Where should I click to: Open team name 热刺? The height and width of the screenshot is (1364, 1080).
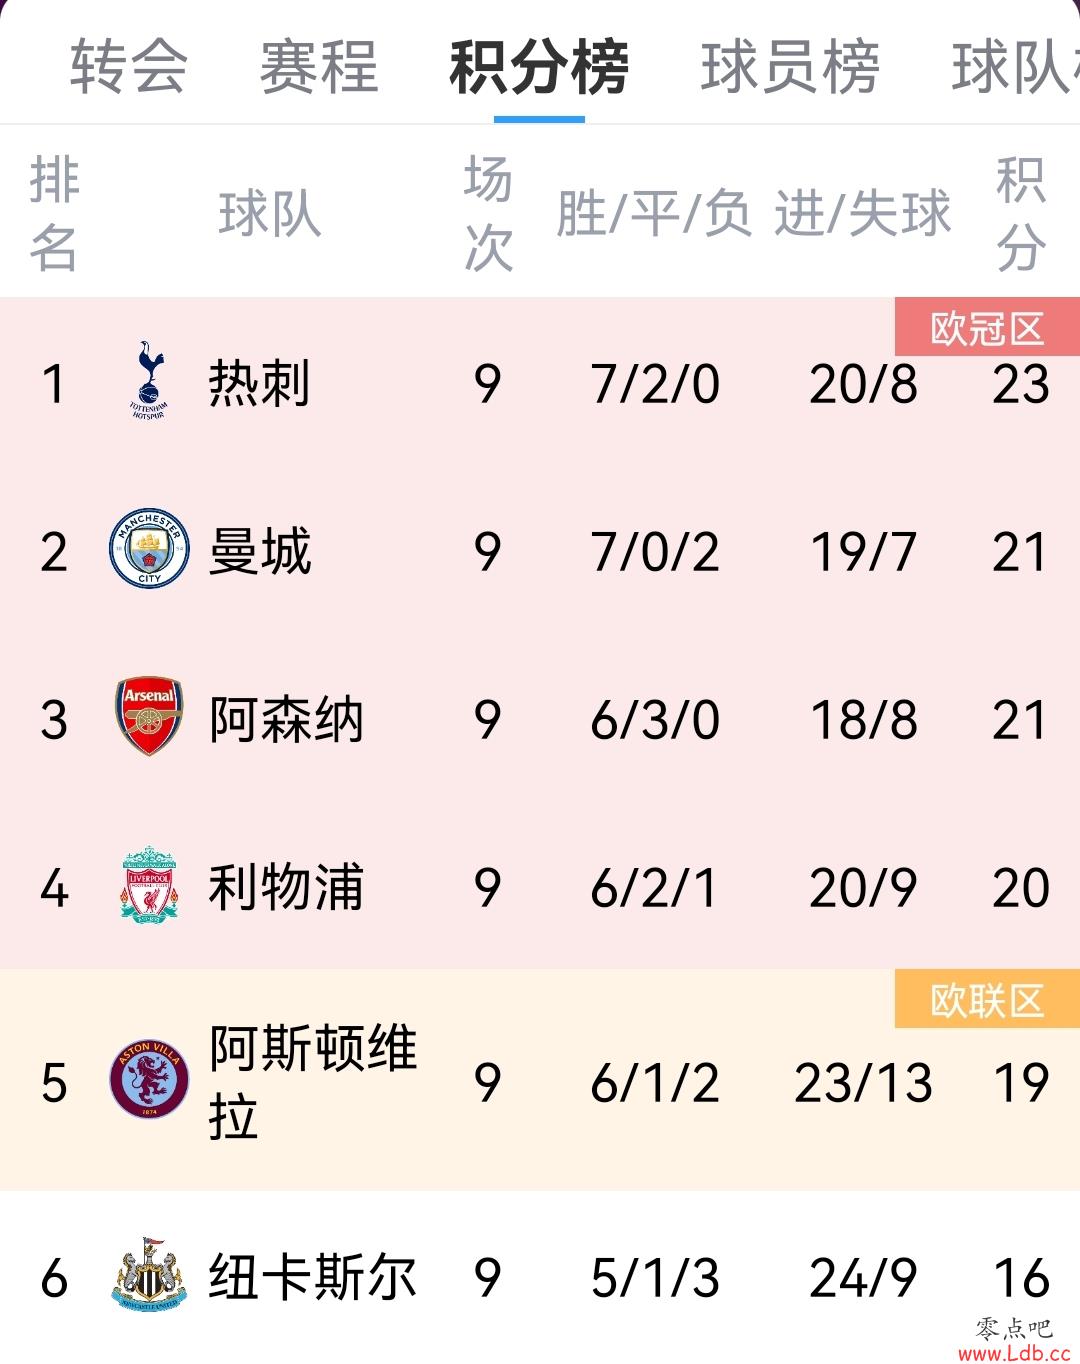click(x=260, y=383)
